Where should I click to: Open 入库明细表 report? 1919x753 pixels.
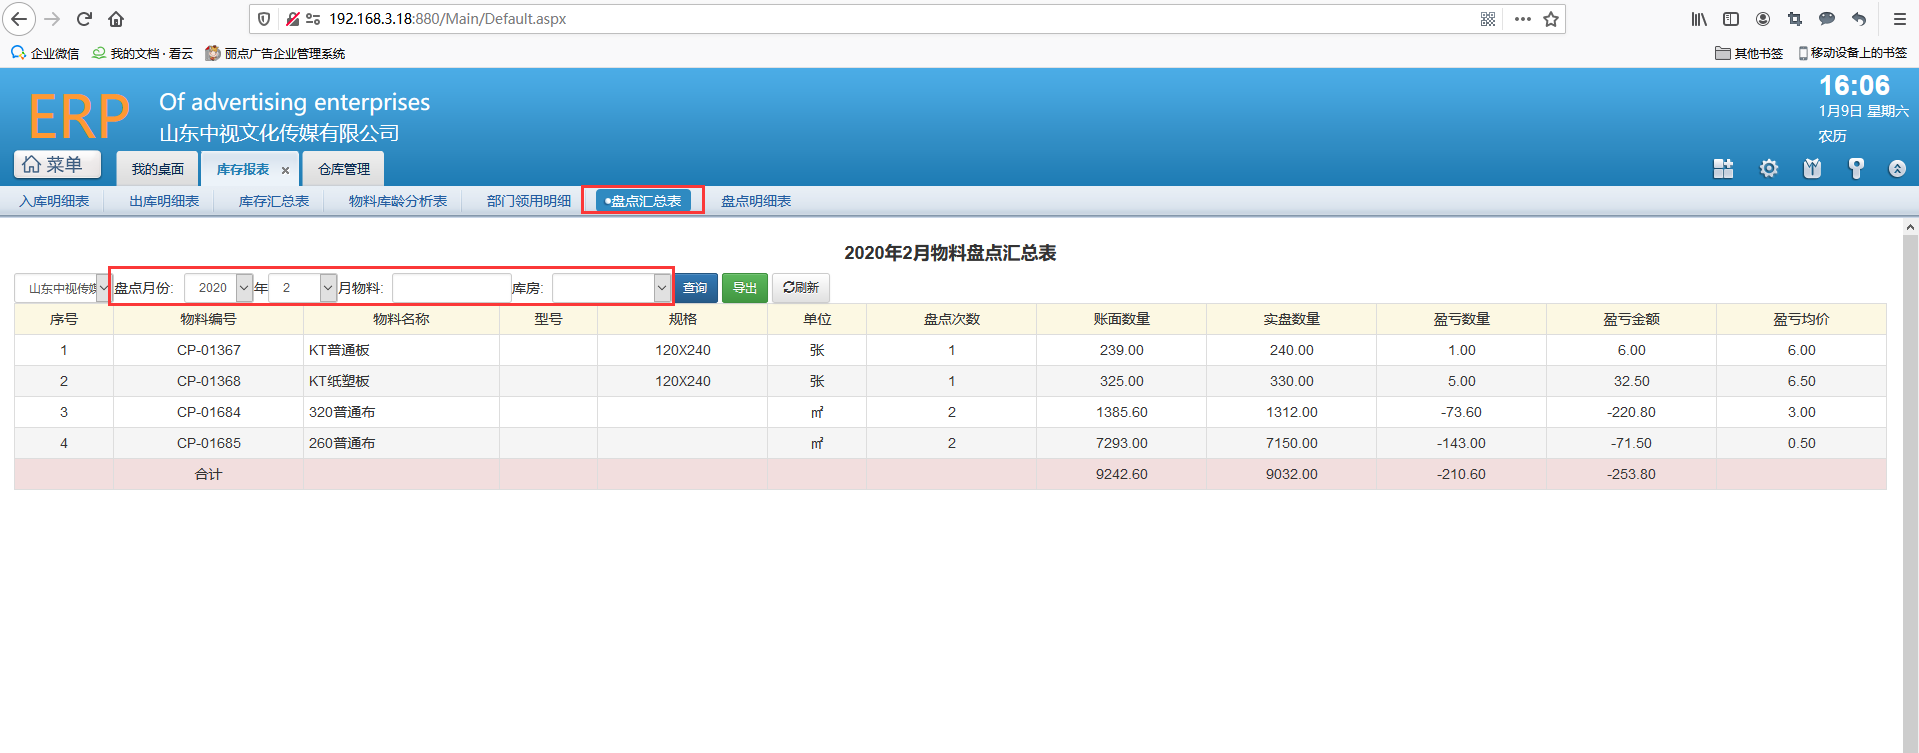pos(54,201)
